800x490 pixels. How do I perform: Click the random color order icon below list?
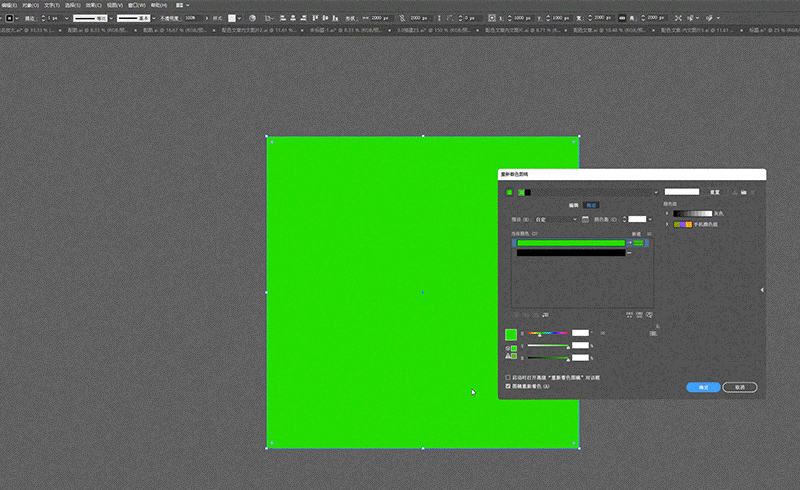[x=629, y=315]
